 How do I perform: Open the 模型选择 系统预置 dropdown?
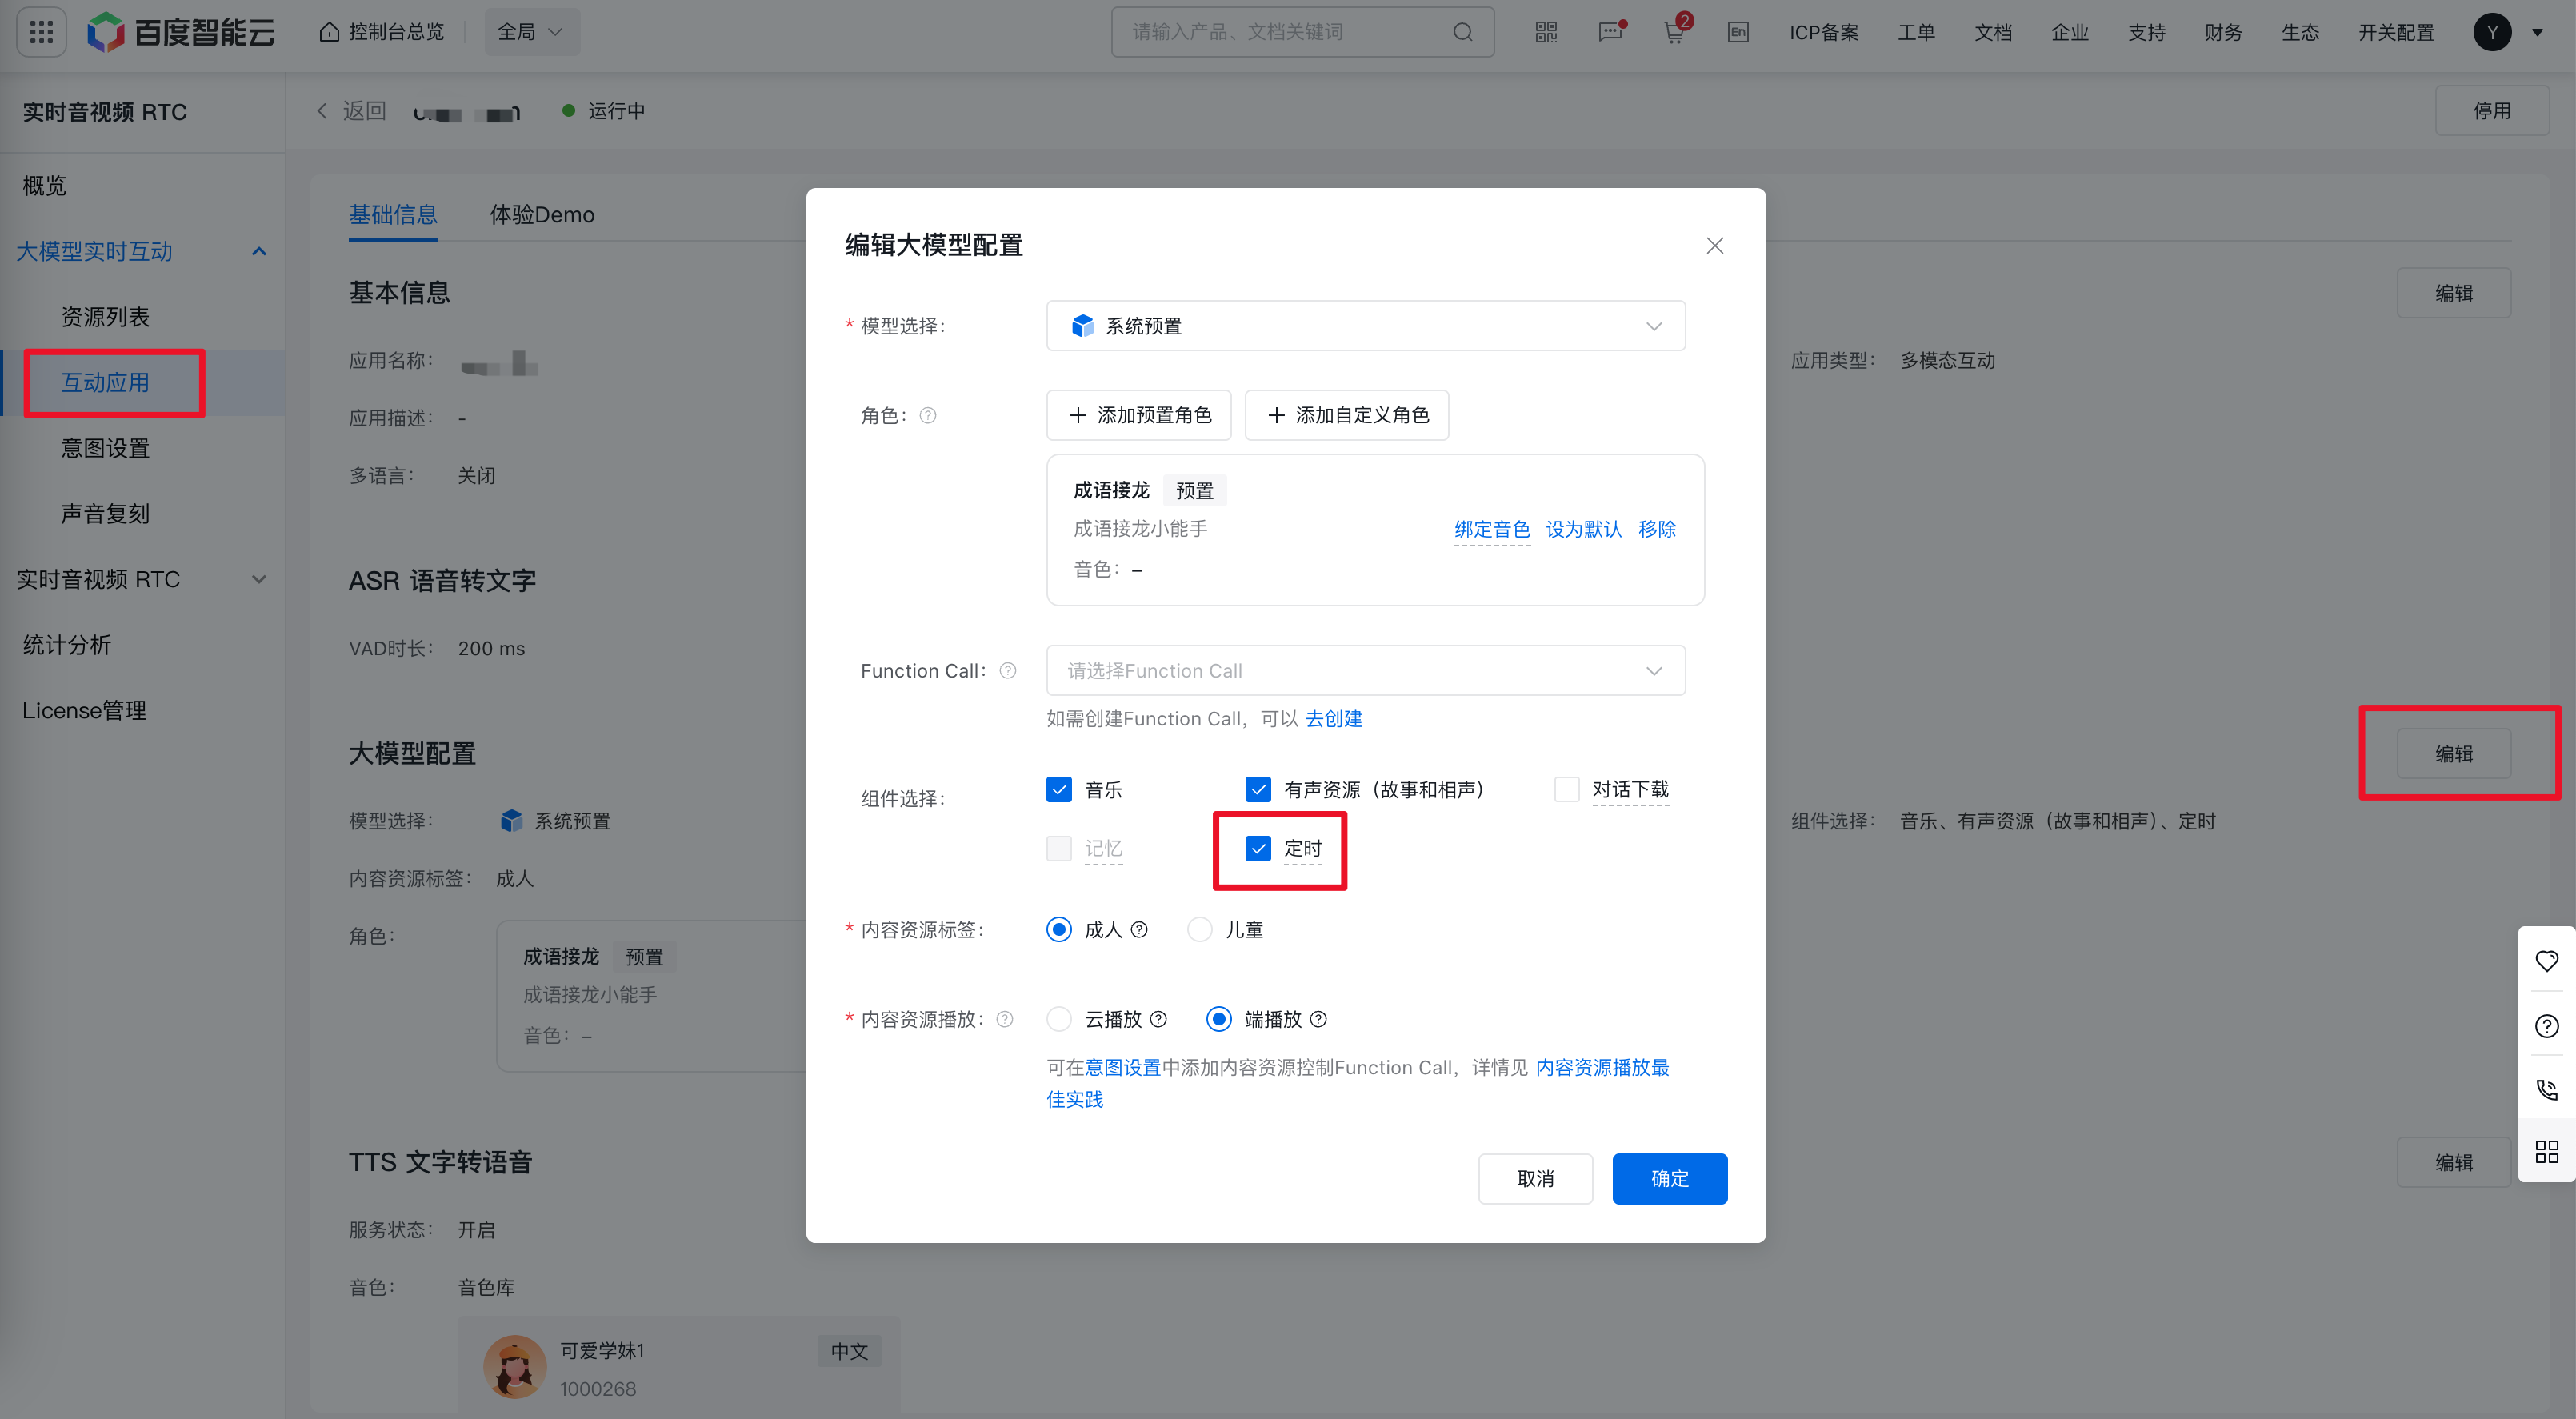click(x=1365, y=326)
